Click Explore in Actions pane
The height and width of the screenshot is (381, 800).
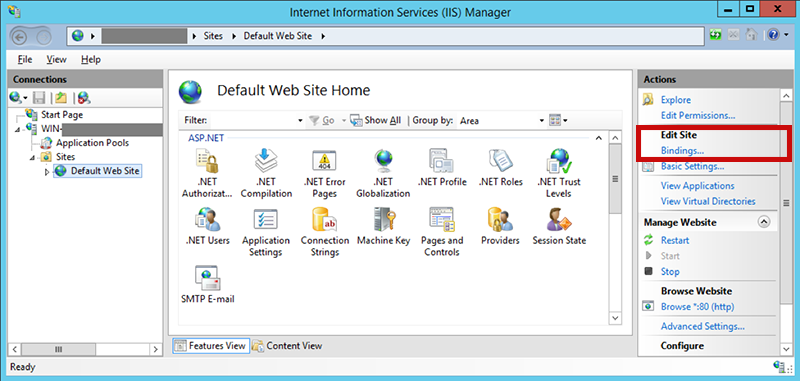[676, 100]
